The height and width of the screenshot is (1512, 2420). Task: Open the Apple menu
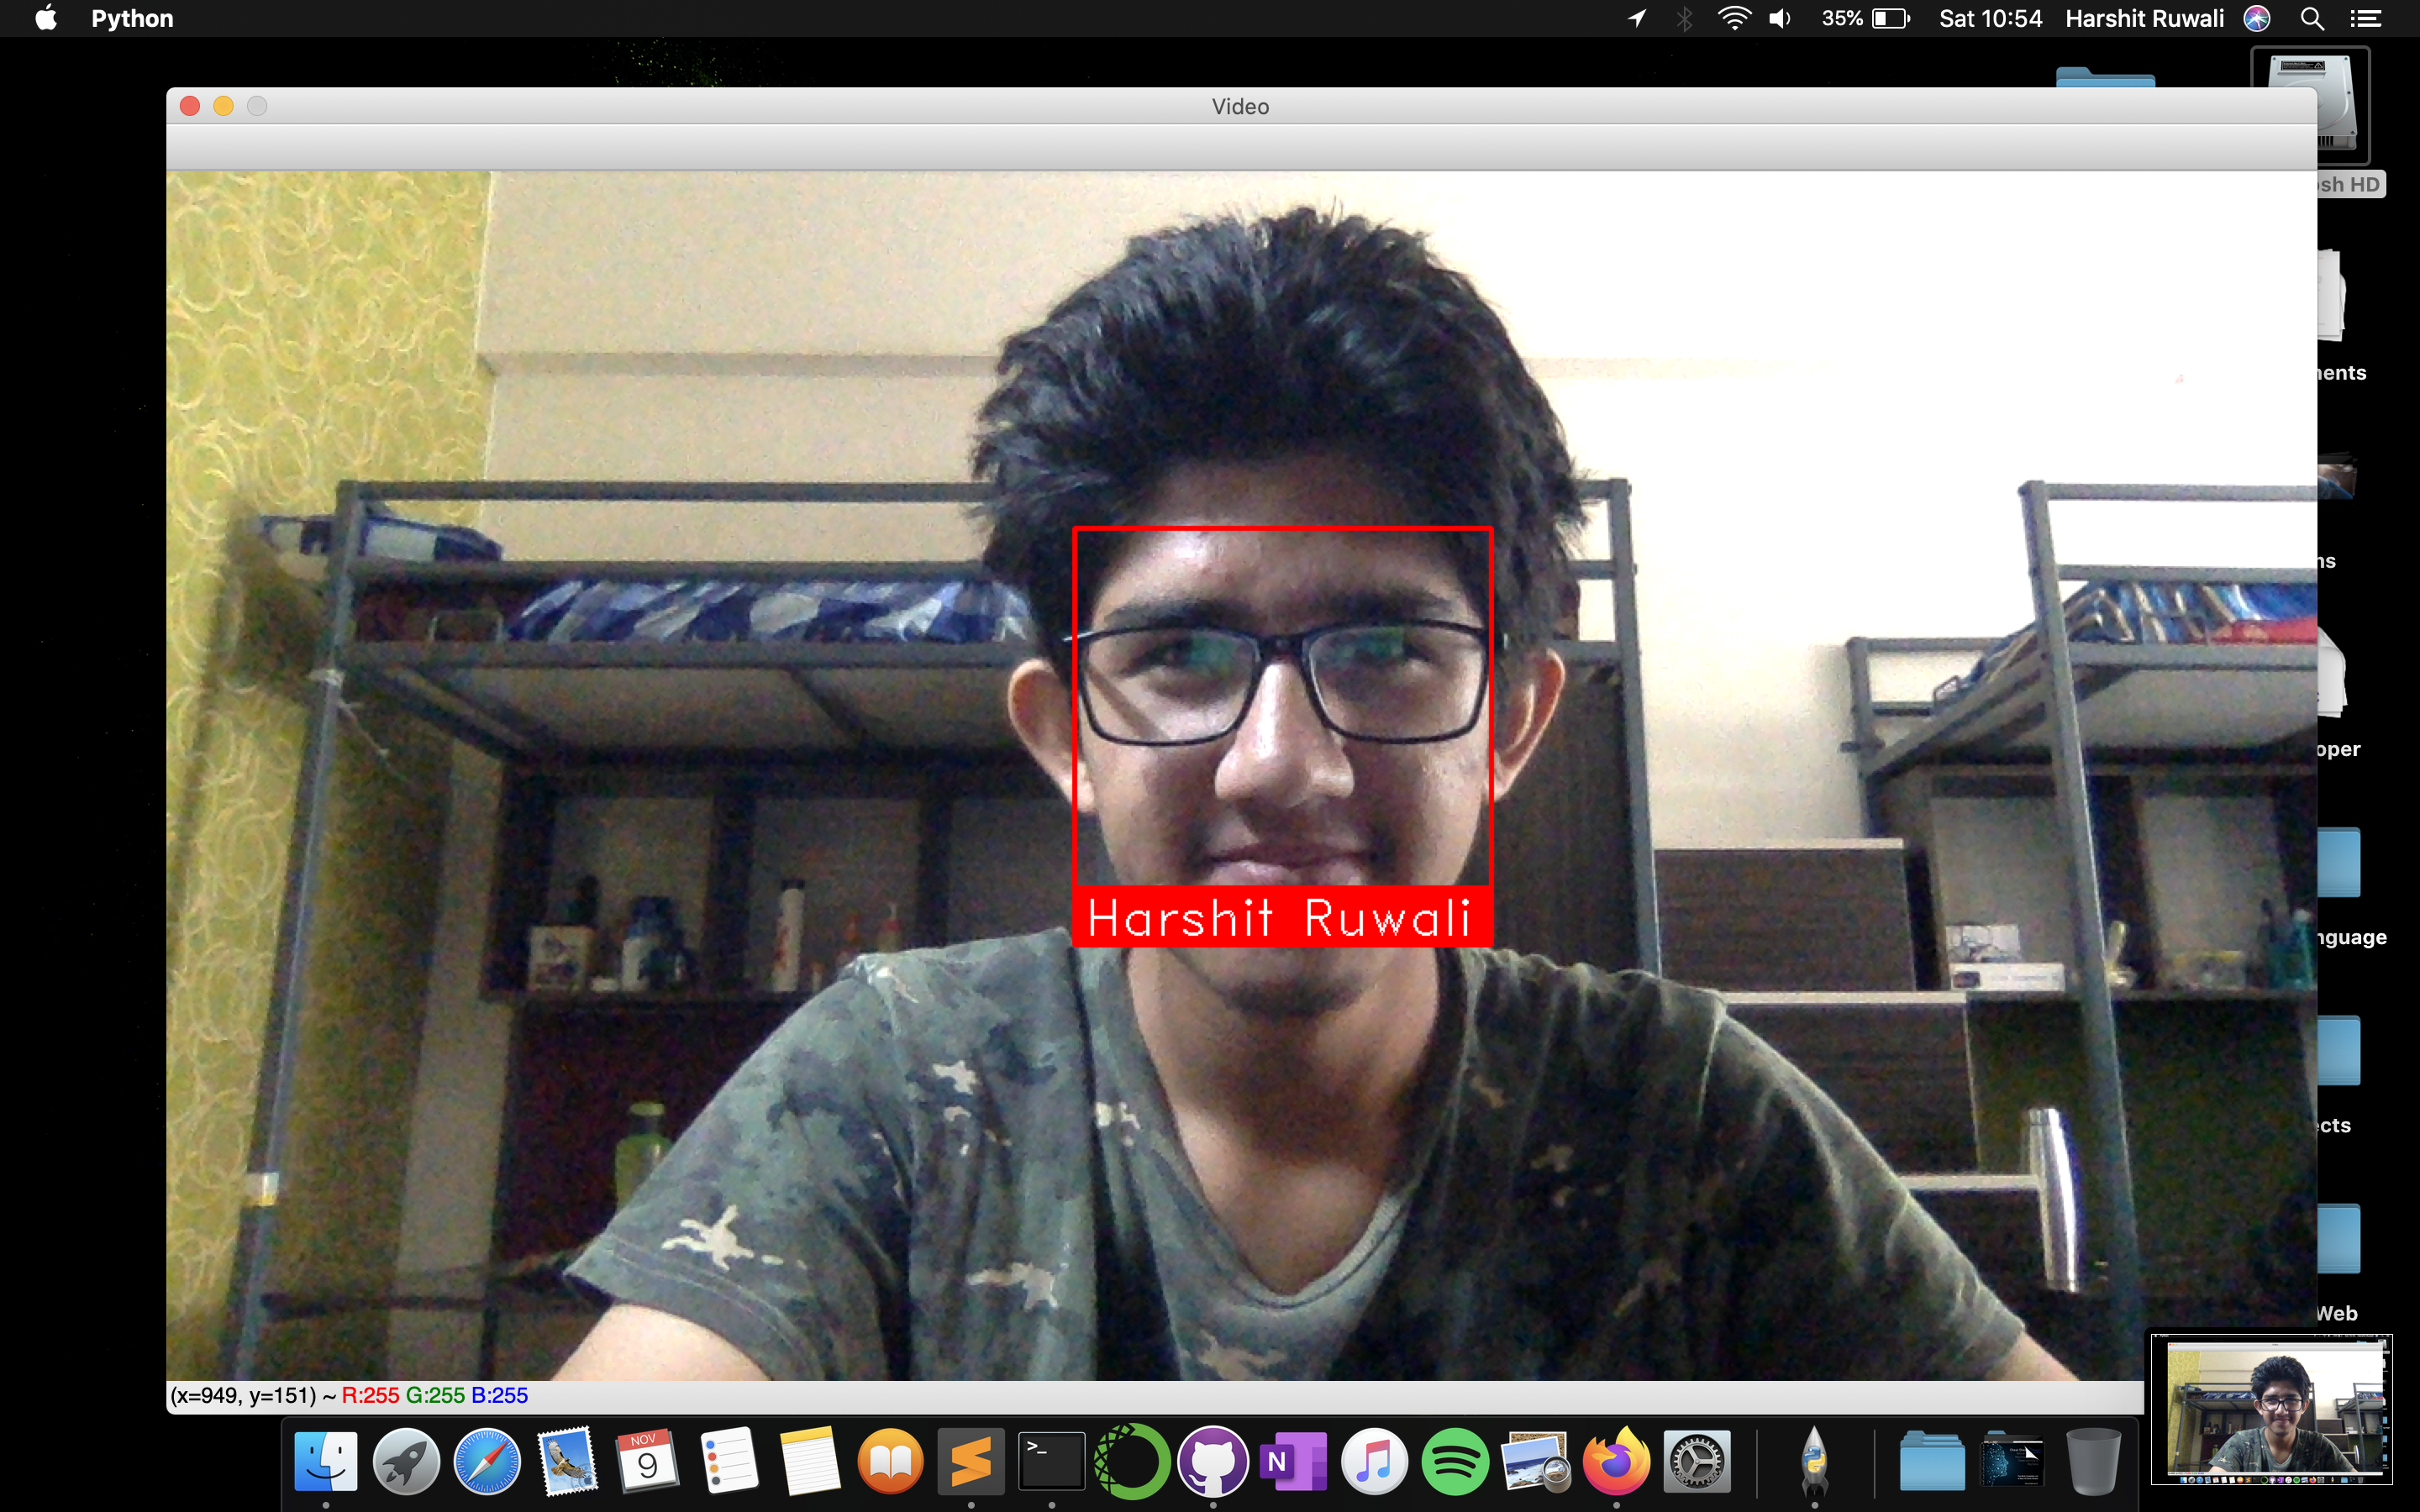[x=46, y=18]
